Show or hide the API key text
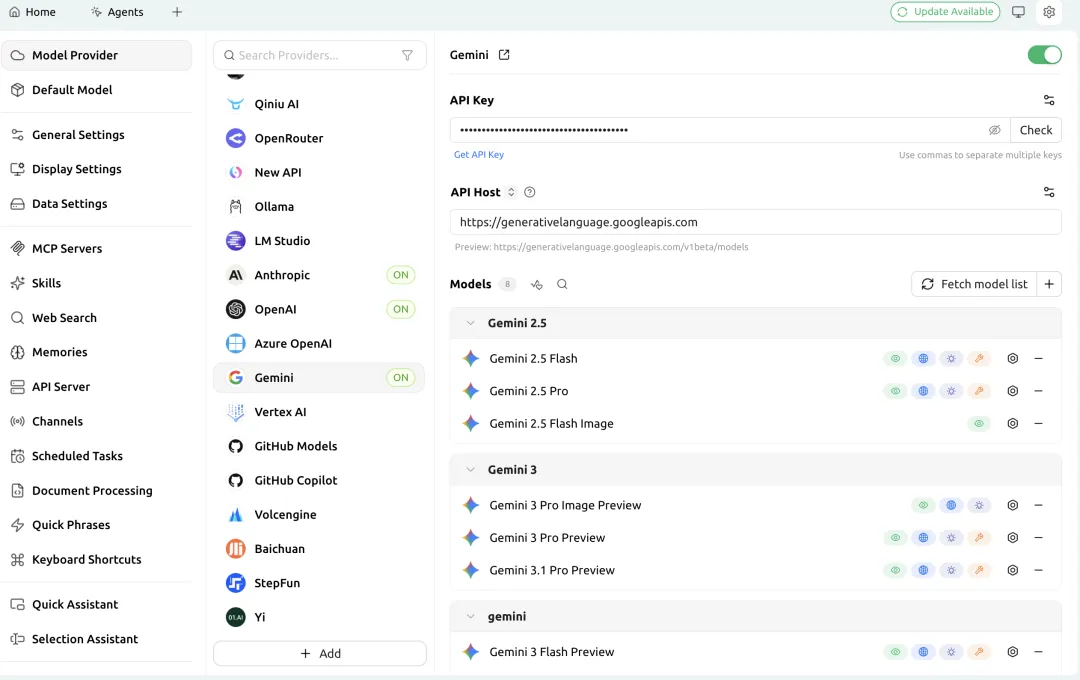 995,130
